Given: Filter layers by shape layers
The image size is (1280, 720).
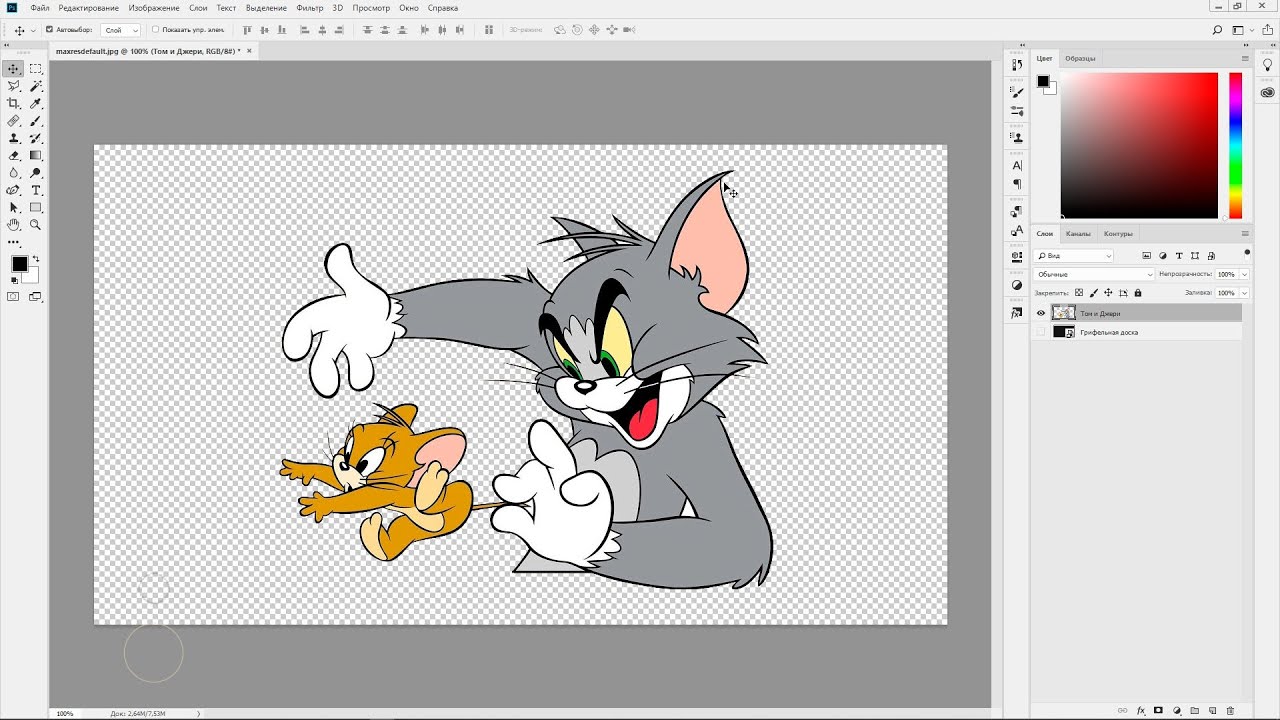Looking at the screenshot, I should coord(1195,256).
